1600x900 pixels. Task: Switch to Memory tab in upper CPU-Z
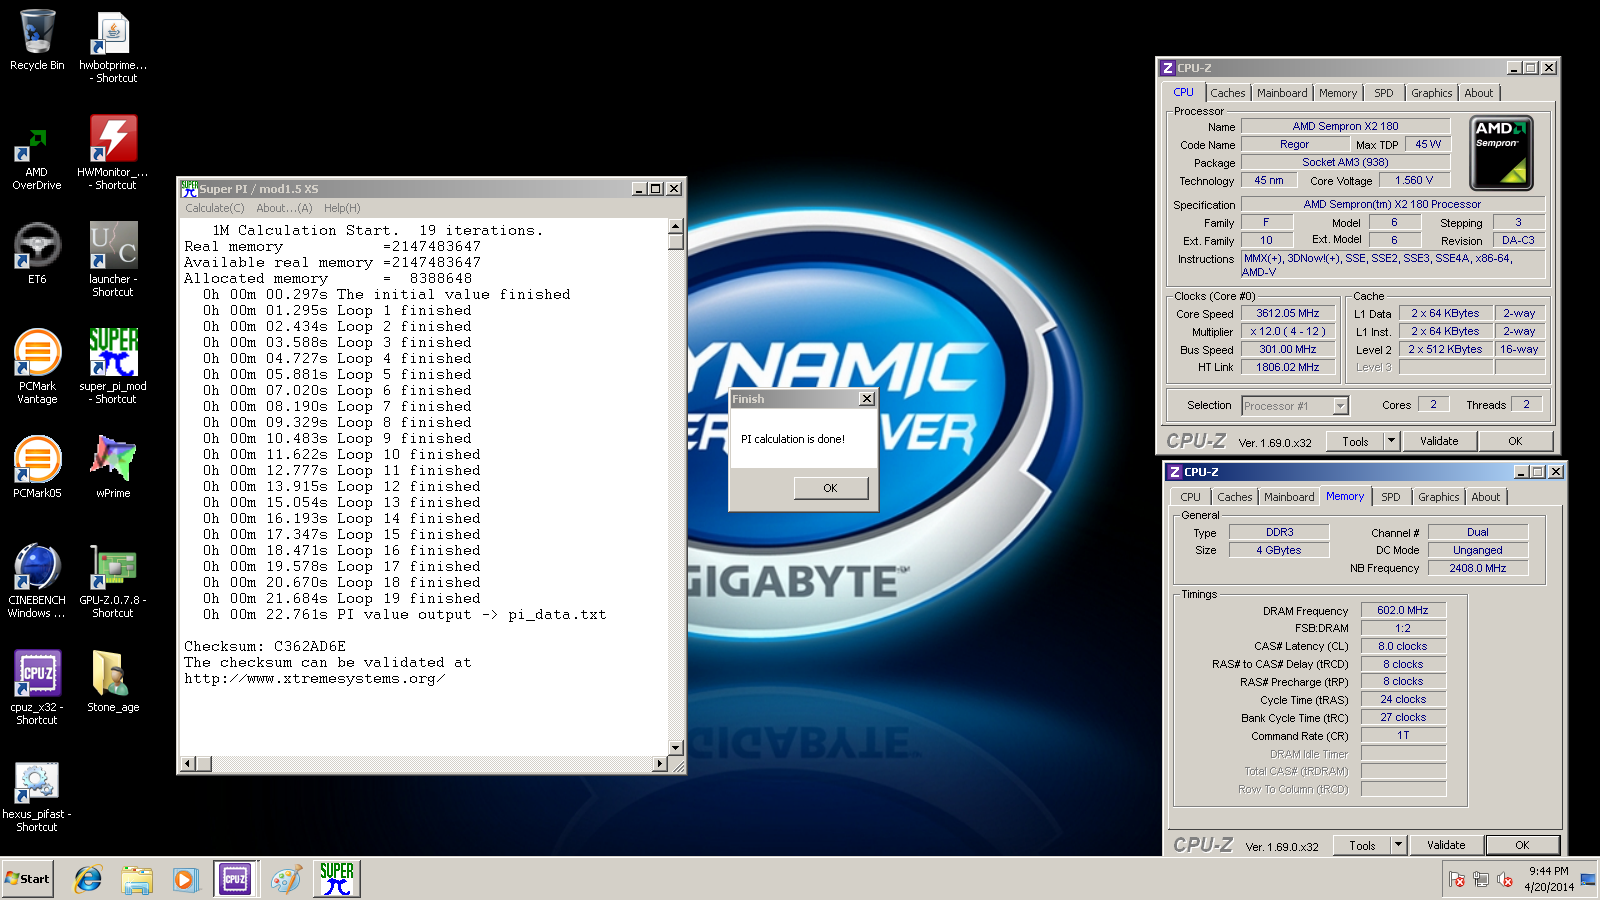click(x=1338, y=93)
